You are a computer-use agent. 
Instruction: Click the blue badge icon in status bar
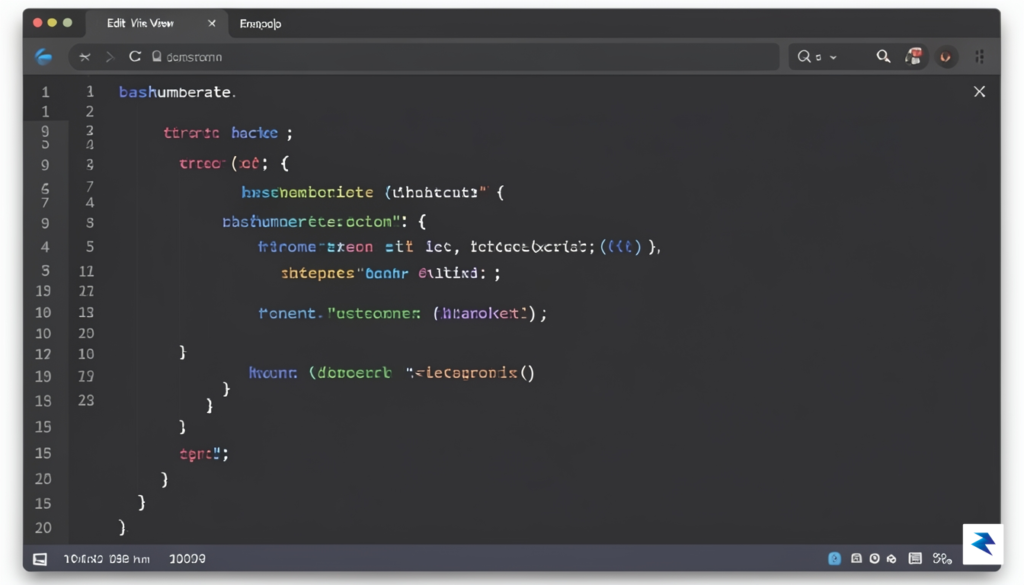(x=835, y=558)
